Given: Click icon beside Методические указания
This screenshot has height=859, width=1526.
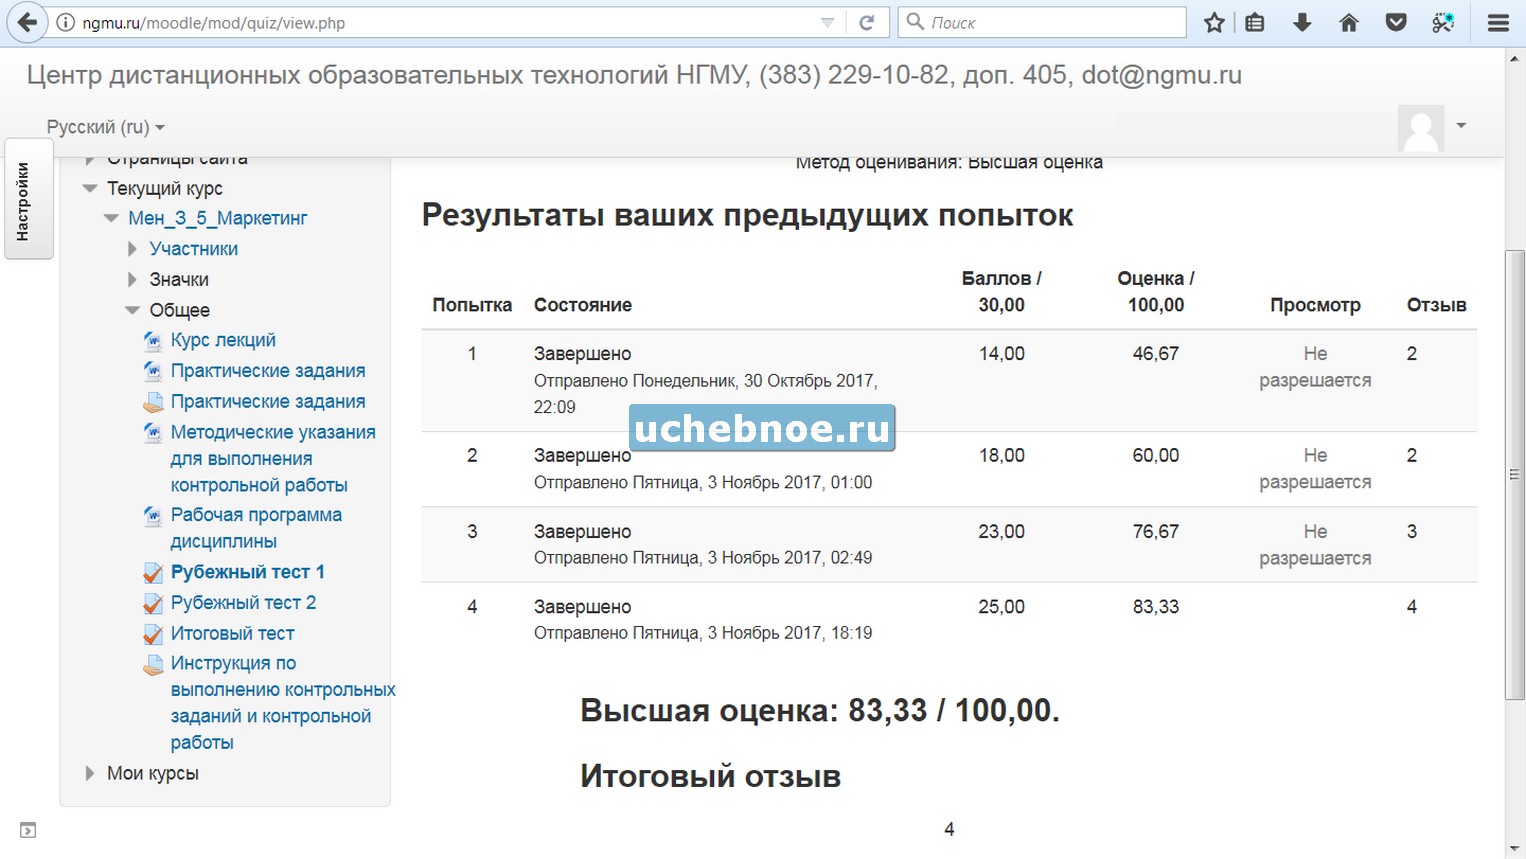Looking at the screenshot, I should click(x=153, y=433).
